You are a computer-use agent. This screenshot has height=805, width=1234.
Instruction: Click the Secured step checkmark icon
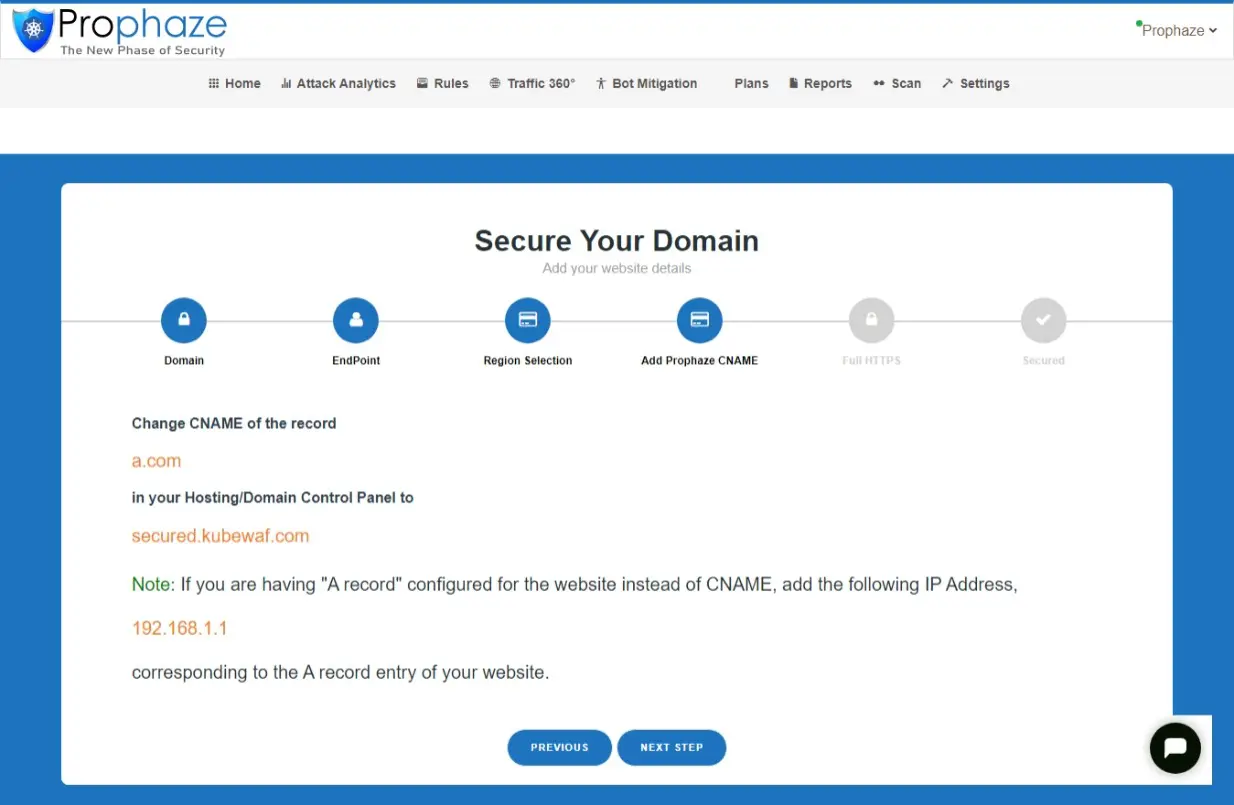(1043, 320)
